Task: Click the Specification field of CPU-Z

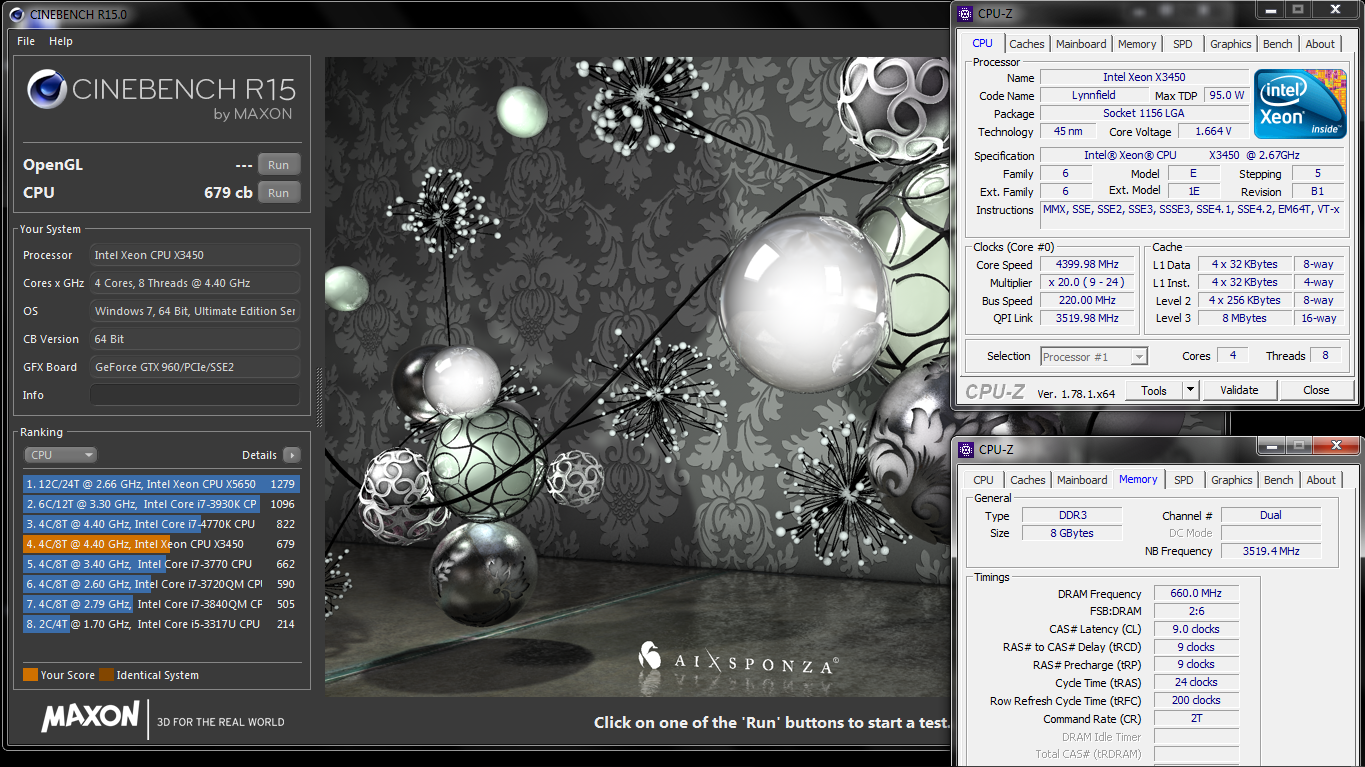Action: [1193, 156]
